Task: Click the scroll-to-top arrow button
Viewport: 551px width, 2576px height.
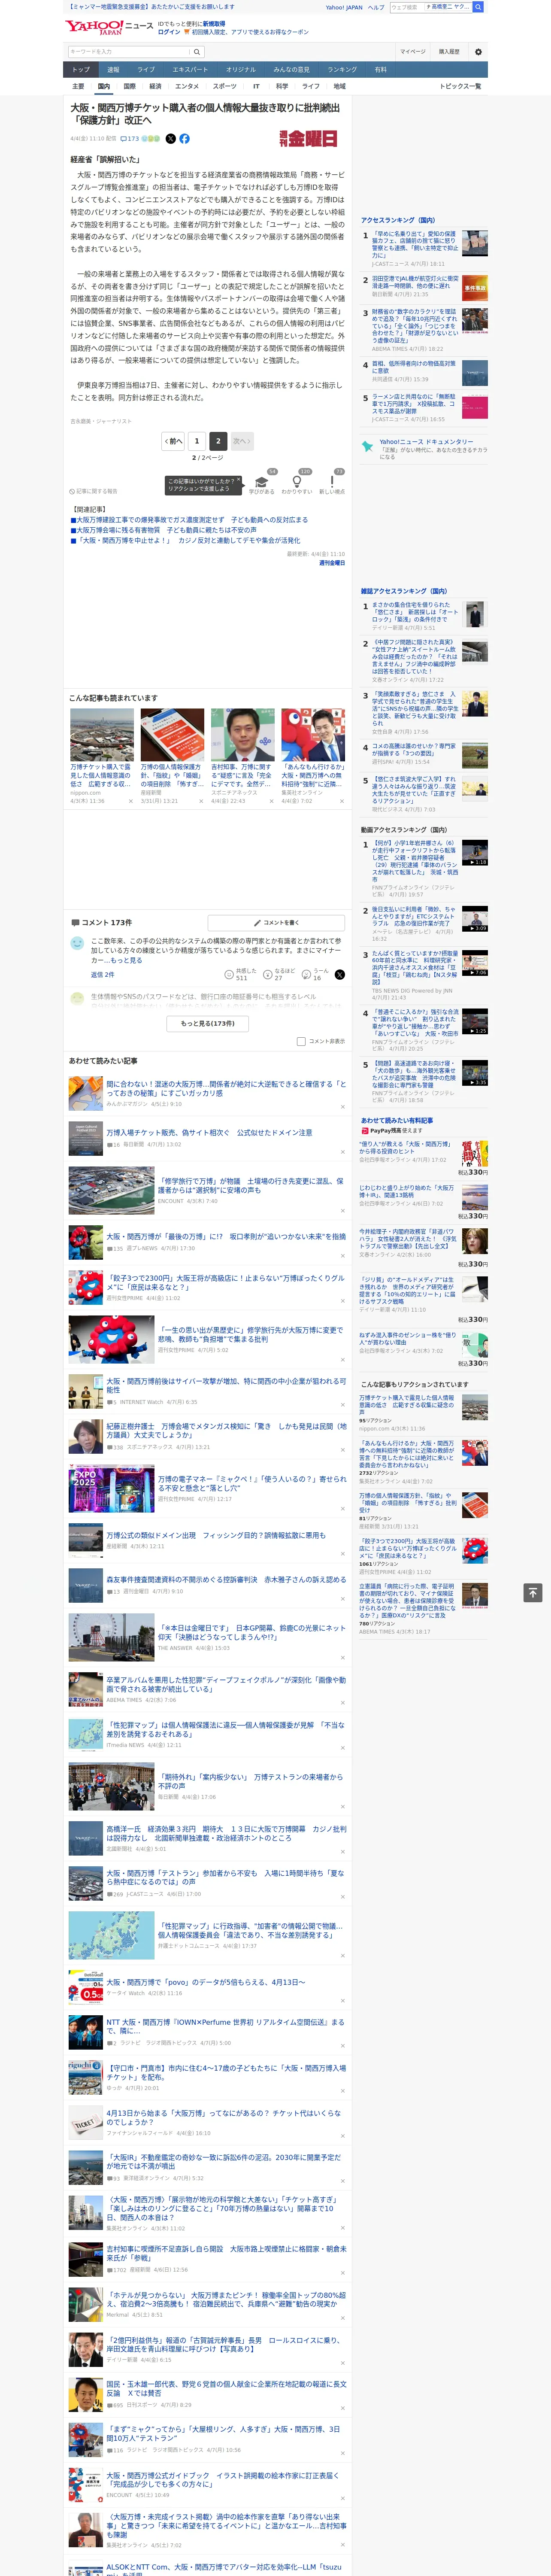Action: tap(533, 1593)
